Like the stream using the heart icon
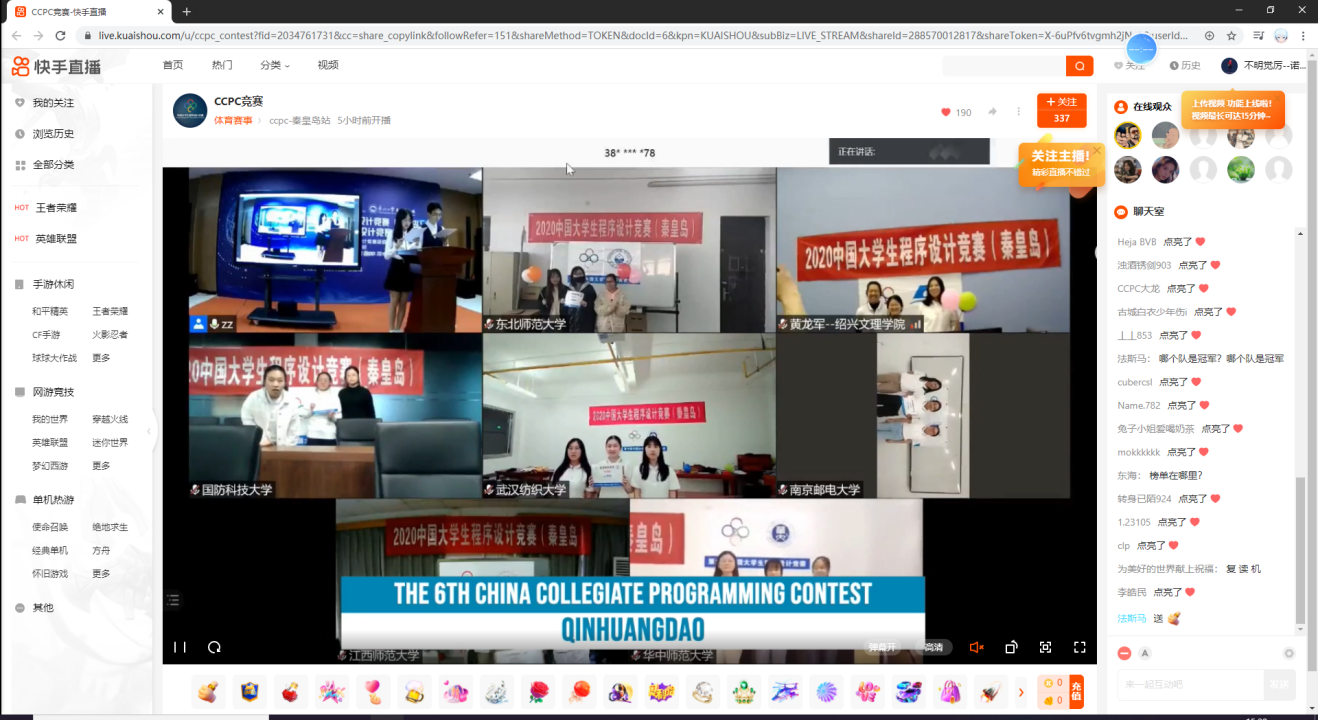 click(946, 112)
